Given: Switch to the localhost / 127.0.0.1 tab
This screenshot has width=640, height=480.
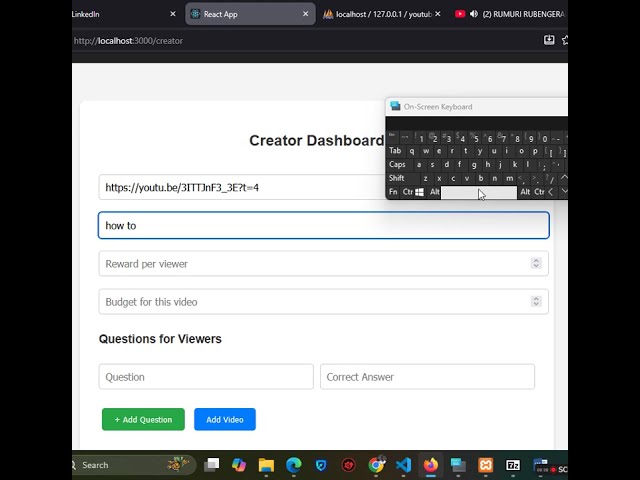Looking at the screenshot, I should (382, 14).
